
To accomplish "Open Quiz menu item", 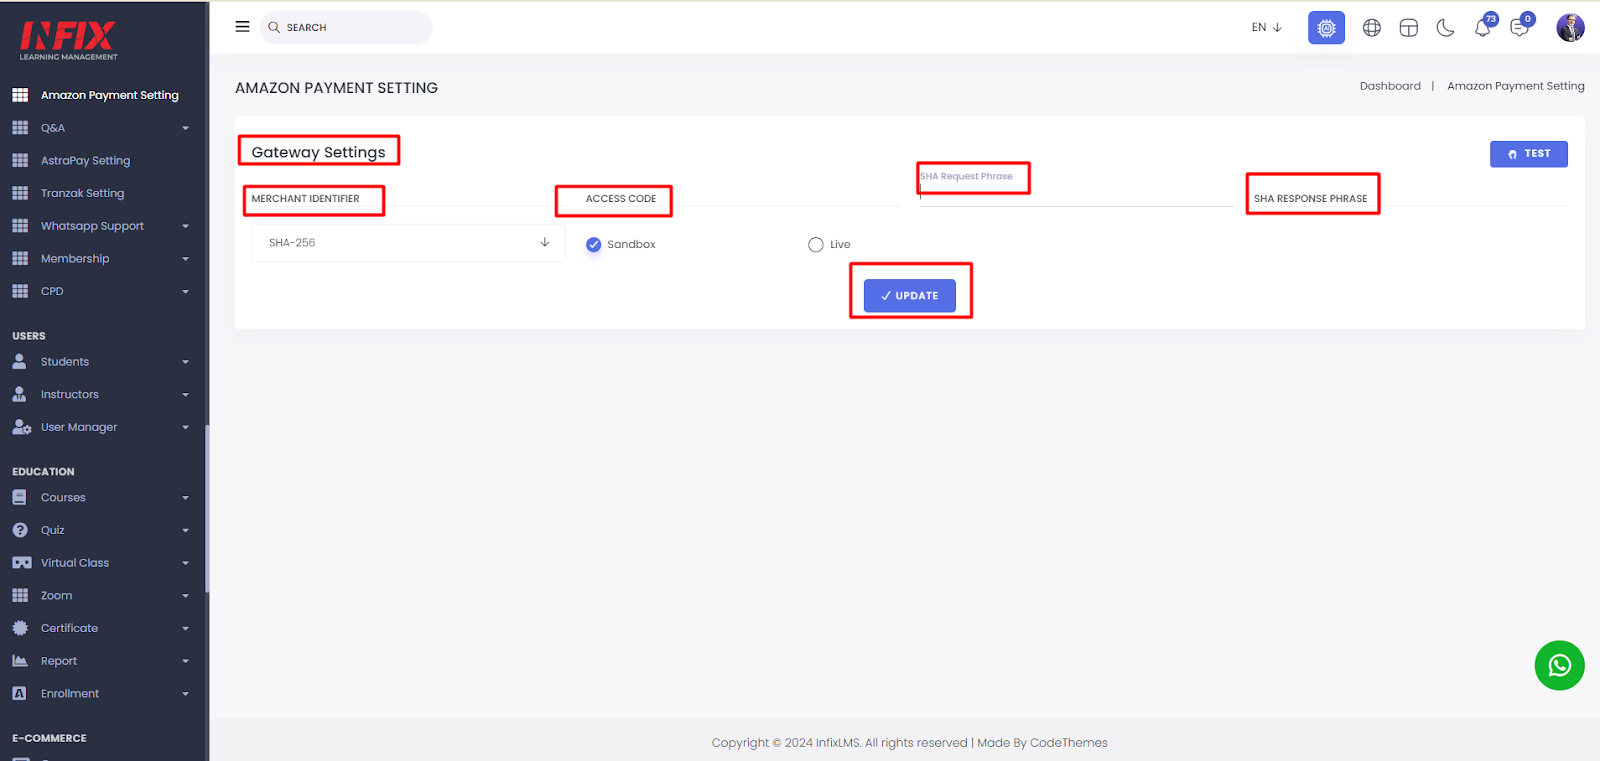I will coord(52,530).
